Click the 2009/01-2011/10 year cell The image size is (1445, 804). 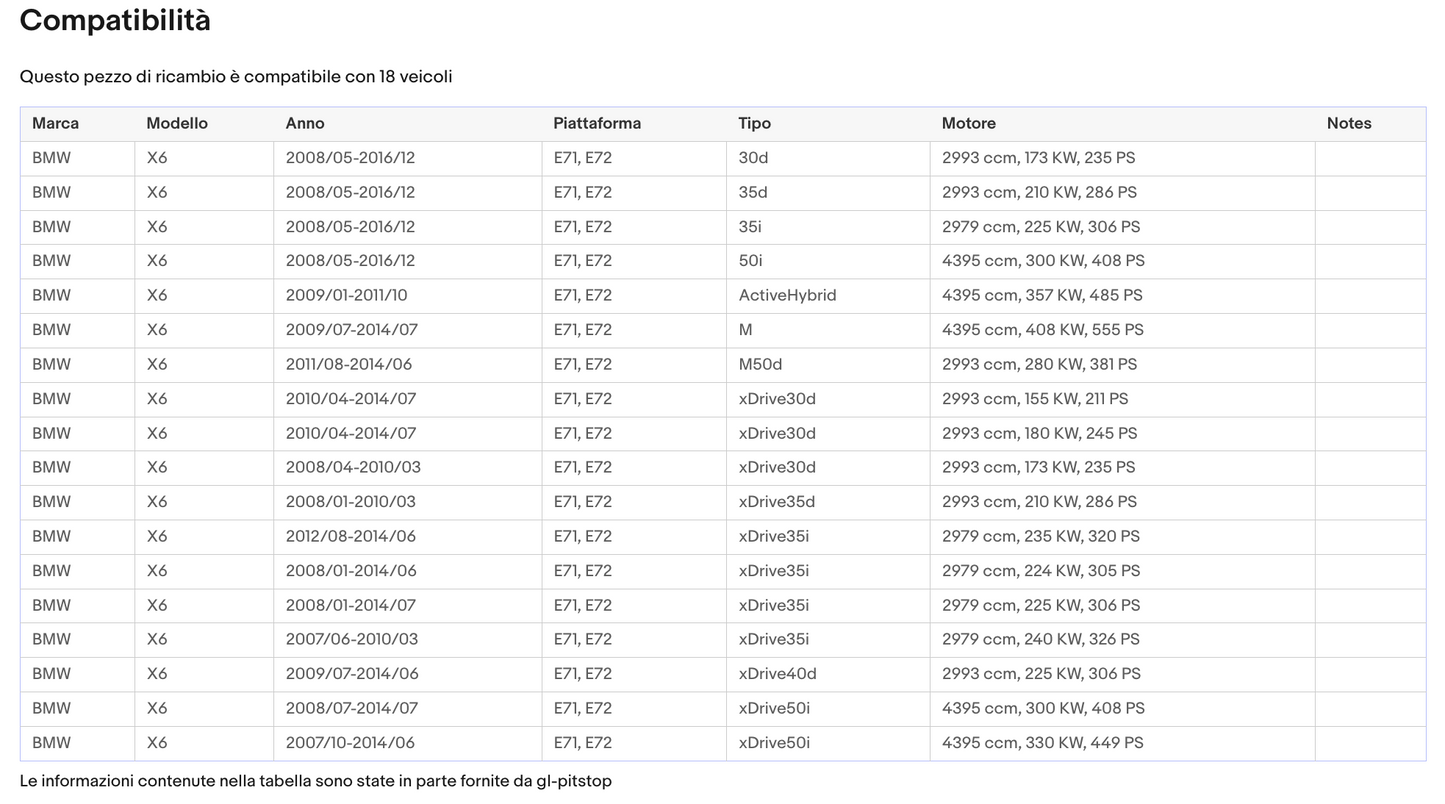coord(347,296)
